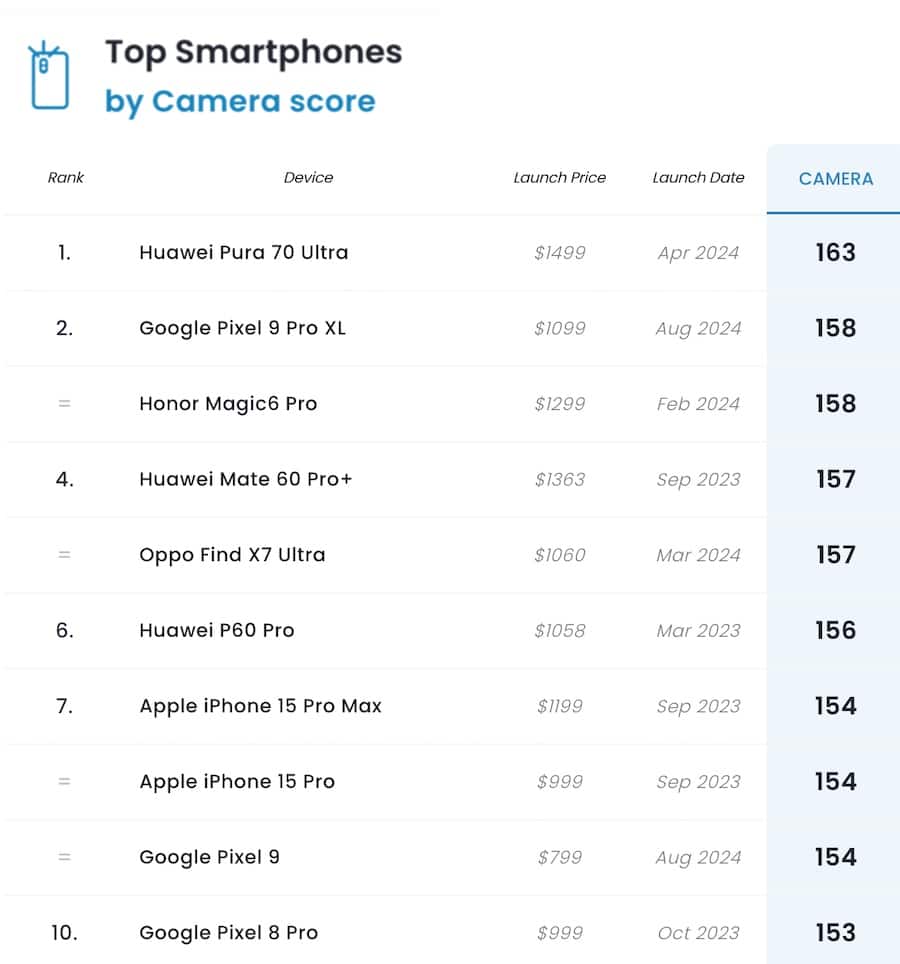
Task: Open the Apple iPhone 15 Pro Max entry
Action: pyautogui.click(x=260, y=706)
